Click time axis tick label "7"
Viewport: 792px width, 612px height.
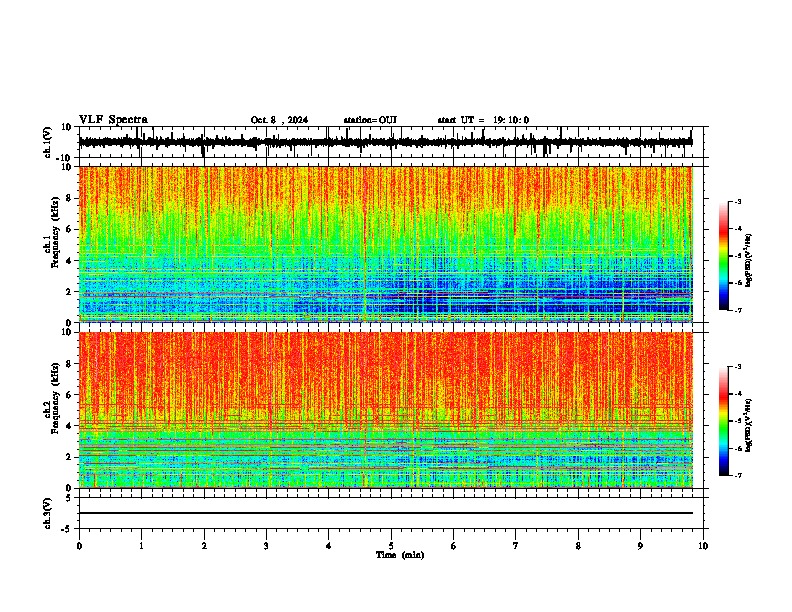coord(516,546)
